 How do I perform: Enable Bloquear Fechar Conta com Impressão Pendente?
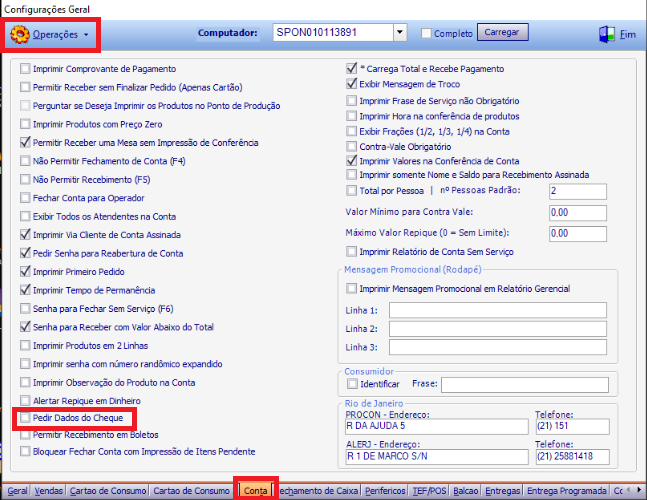[x=25, y=451]
